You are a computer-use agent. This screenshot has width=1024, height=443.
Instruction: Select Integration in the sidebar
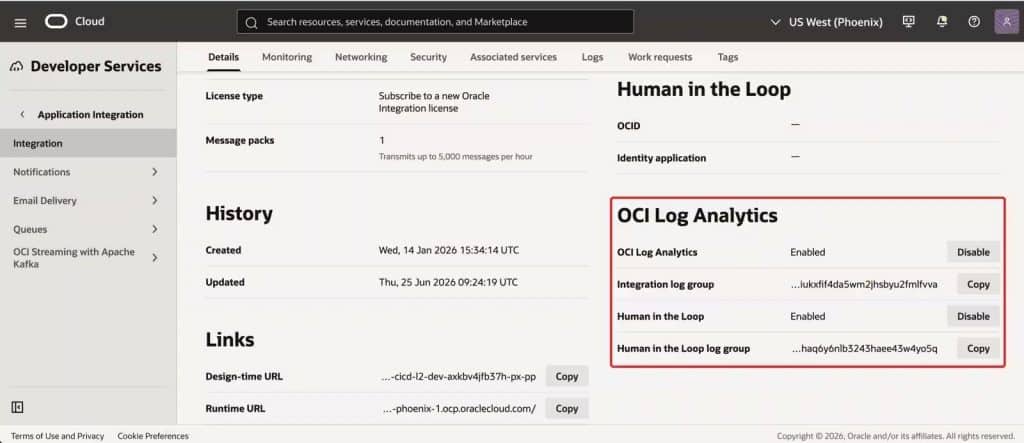coord(88,143)
